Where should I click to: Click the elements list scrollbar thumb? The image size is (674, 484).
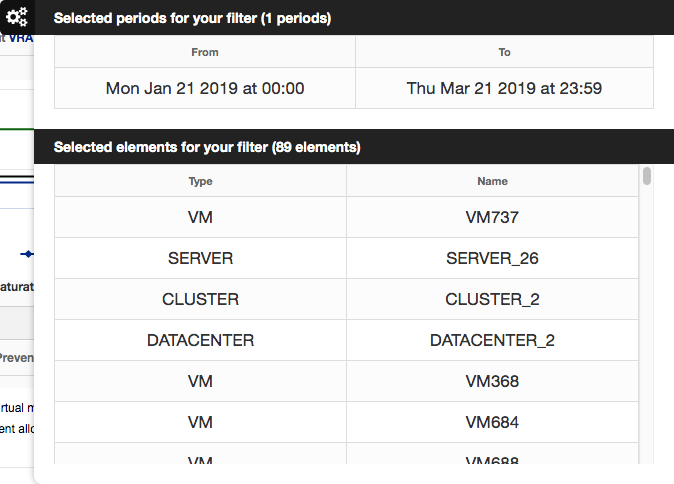tap(647, 177)
